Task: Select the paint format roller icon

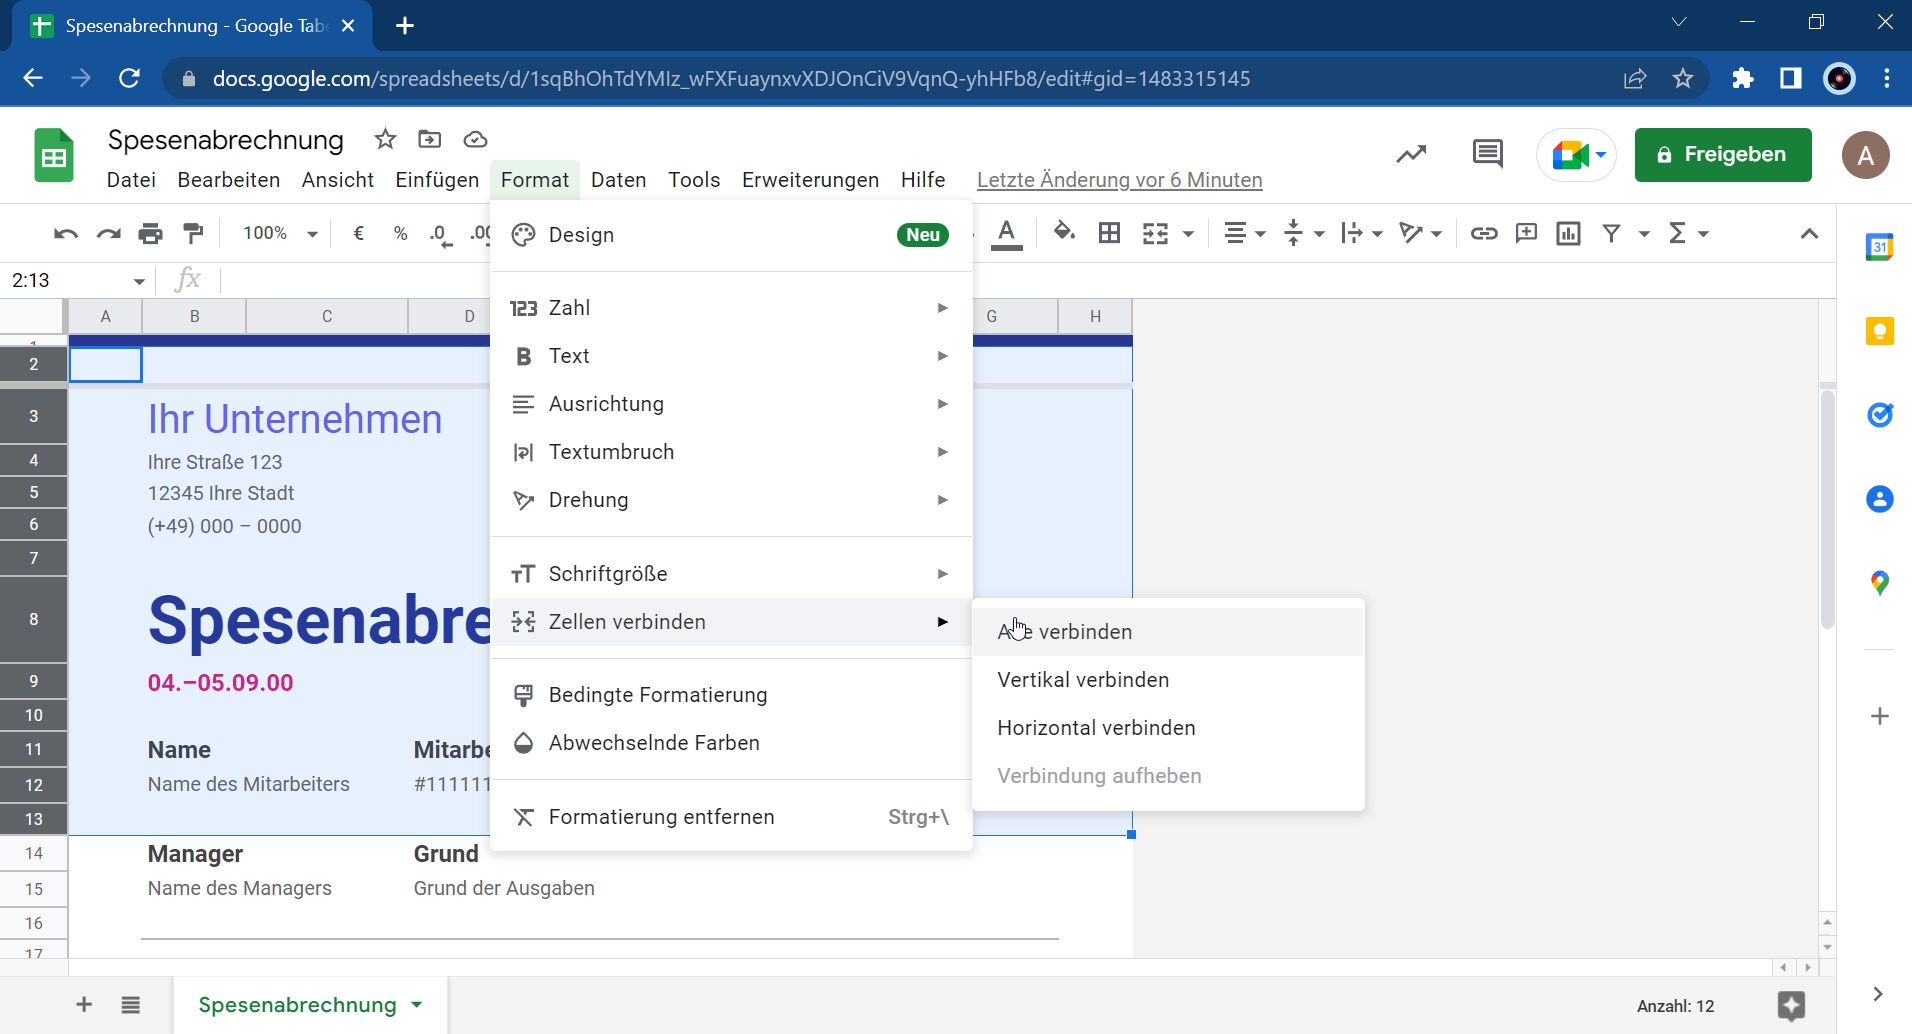Action: point(194,234)
